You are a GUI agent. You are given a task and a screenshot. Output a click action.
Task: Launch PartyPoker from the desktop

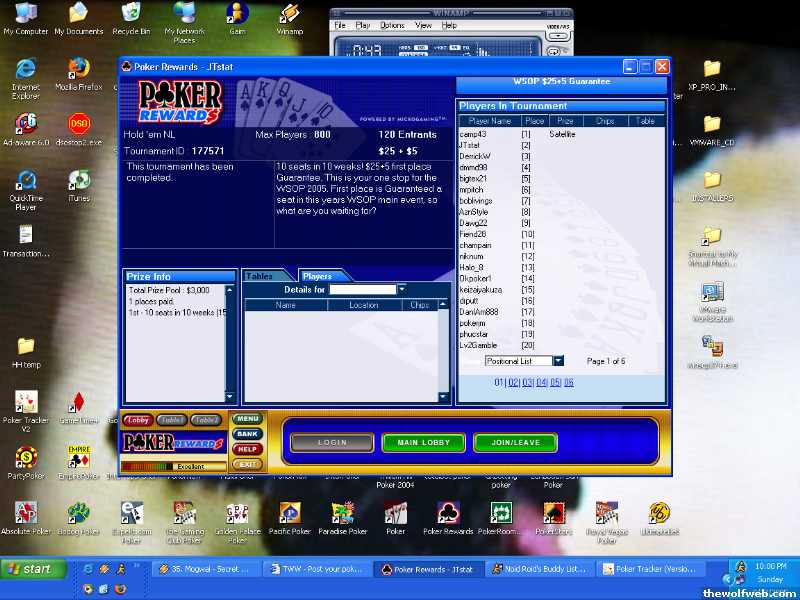[x=26, y=459]
